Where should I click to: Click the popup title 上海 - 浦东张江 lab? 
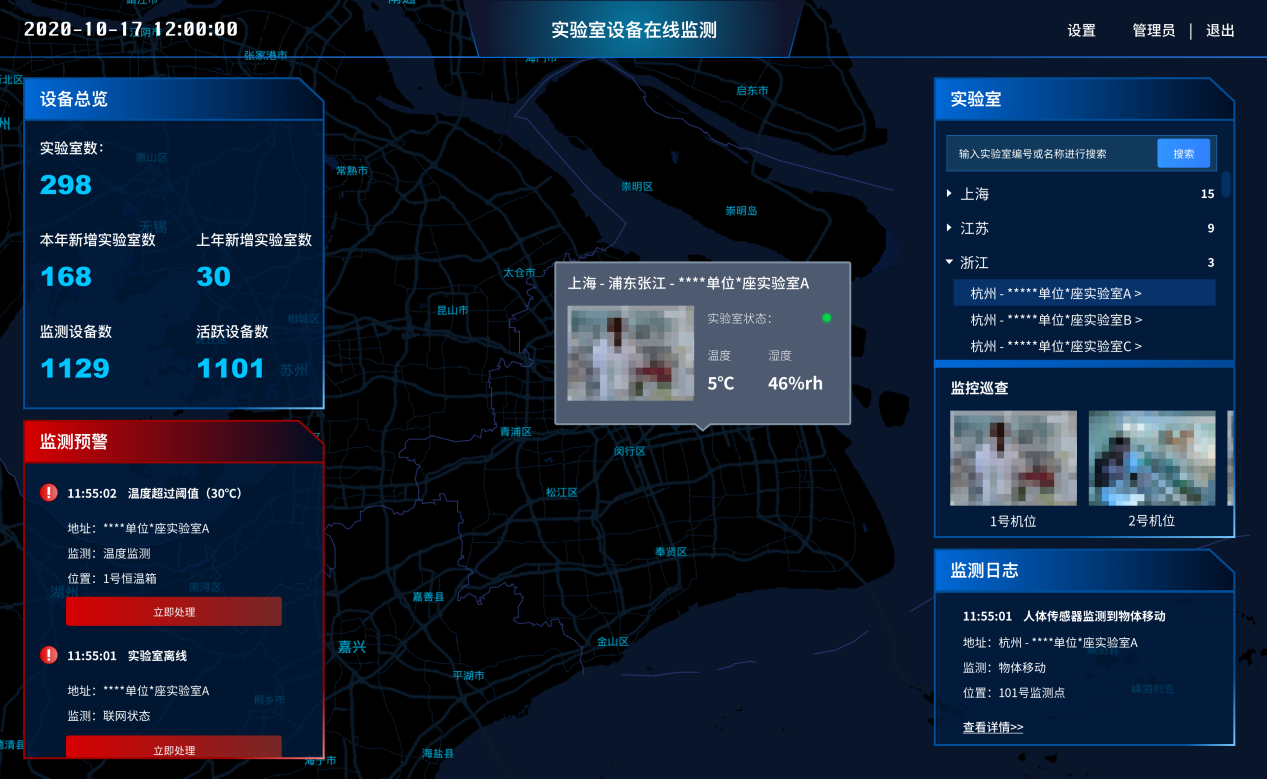[688, 283]
